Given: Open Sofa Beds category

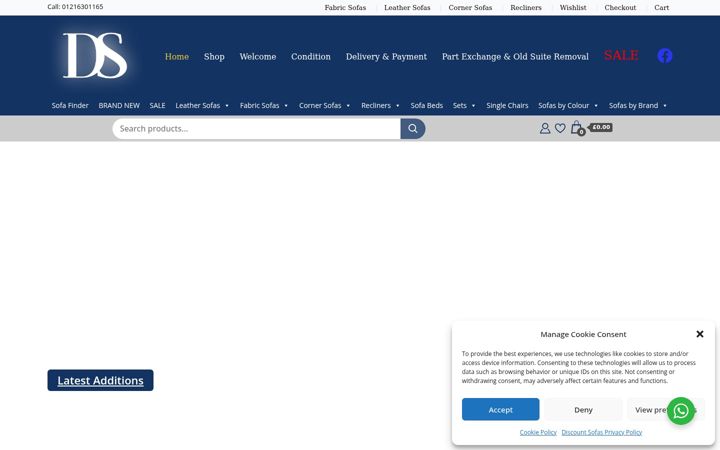Looking at the screenshot, I should click(427, 105).
